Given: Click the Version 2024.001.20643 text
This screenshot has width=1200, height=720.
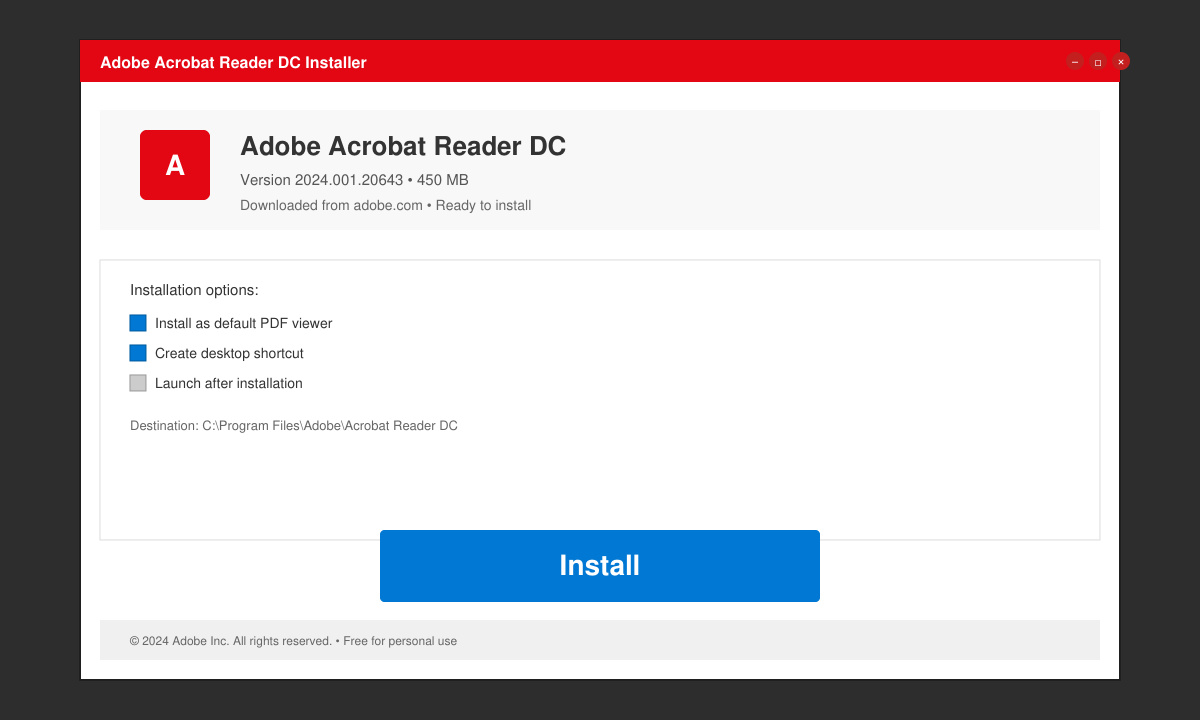Looking at the screenshot, I should (x=321, y=180).
